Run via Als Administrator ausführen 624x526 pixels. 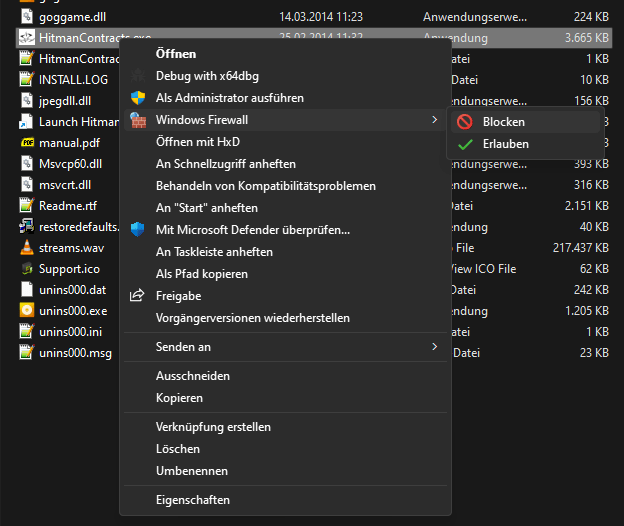tap(285, 98)
